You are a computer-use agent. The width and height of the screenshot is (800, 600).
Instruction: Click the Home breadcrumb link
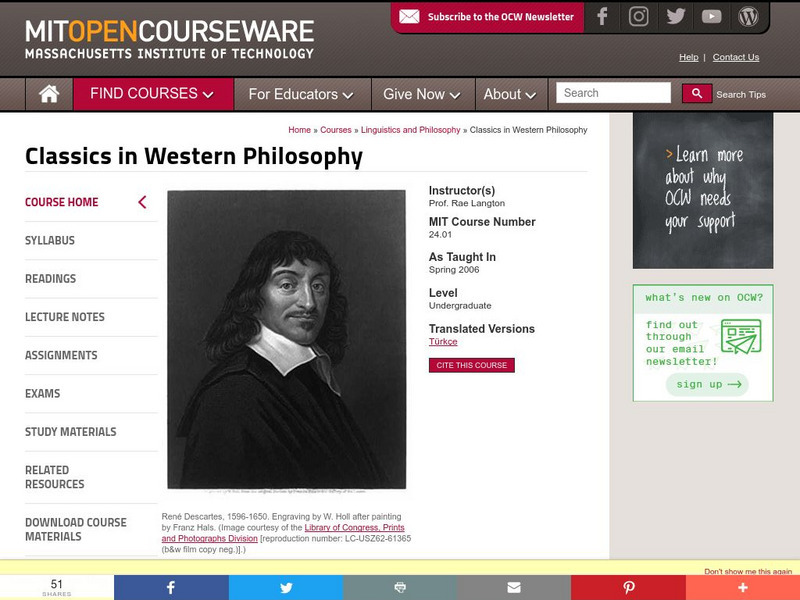pyautogui.click(x=299, y=130)
